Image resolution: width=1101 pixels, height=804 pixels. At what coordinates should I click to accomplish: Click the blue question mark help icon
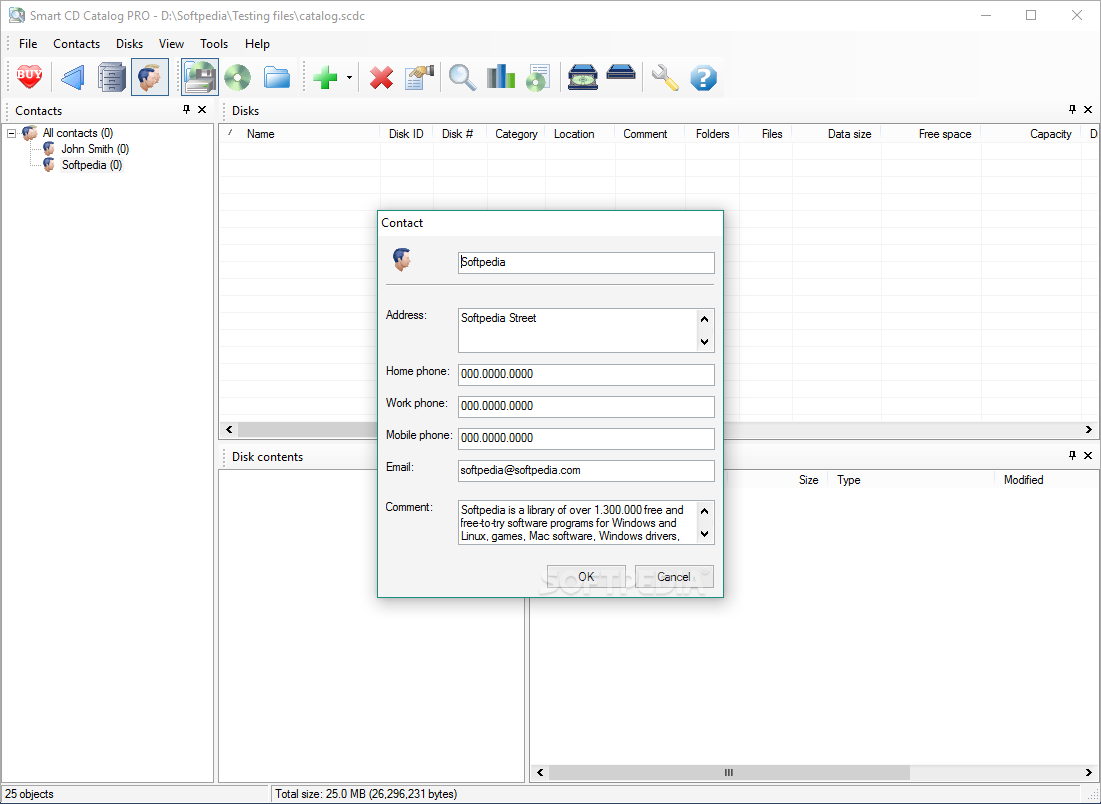pos(703,77)
